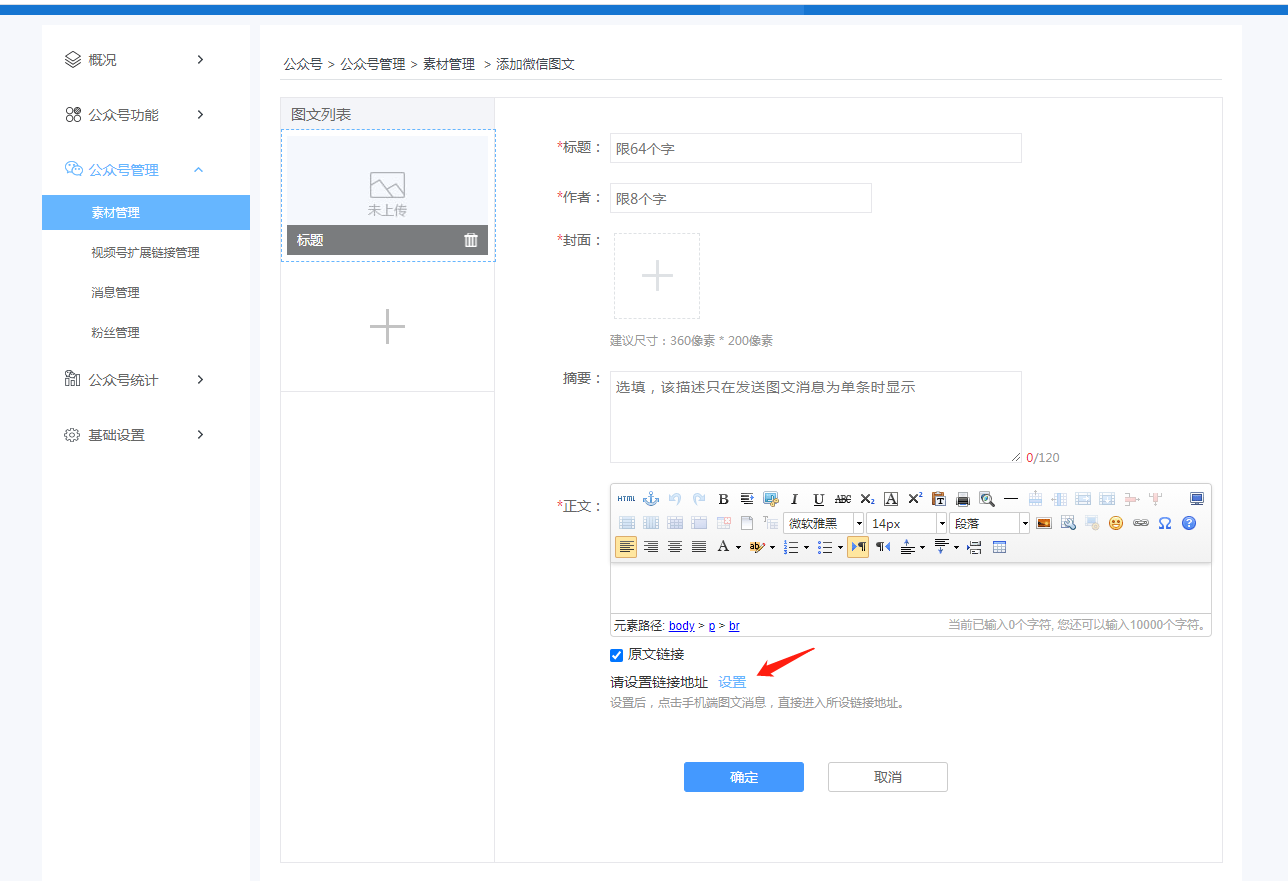The height and width of the screenshot is (881, 1288).
Task: Insert an anchor in the editor
Action: coord(651,499)
